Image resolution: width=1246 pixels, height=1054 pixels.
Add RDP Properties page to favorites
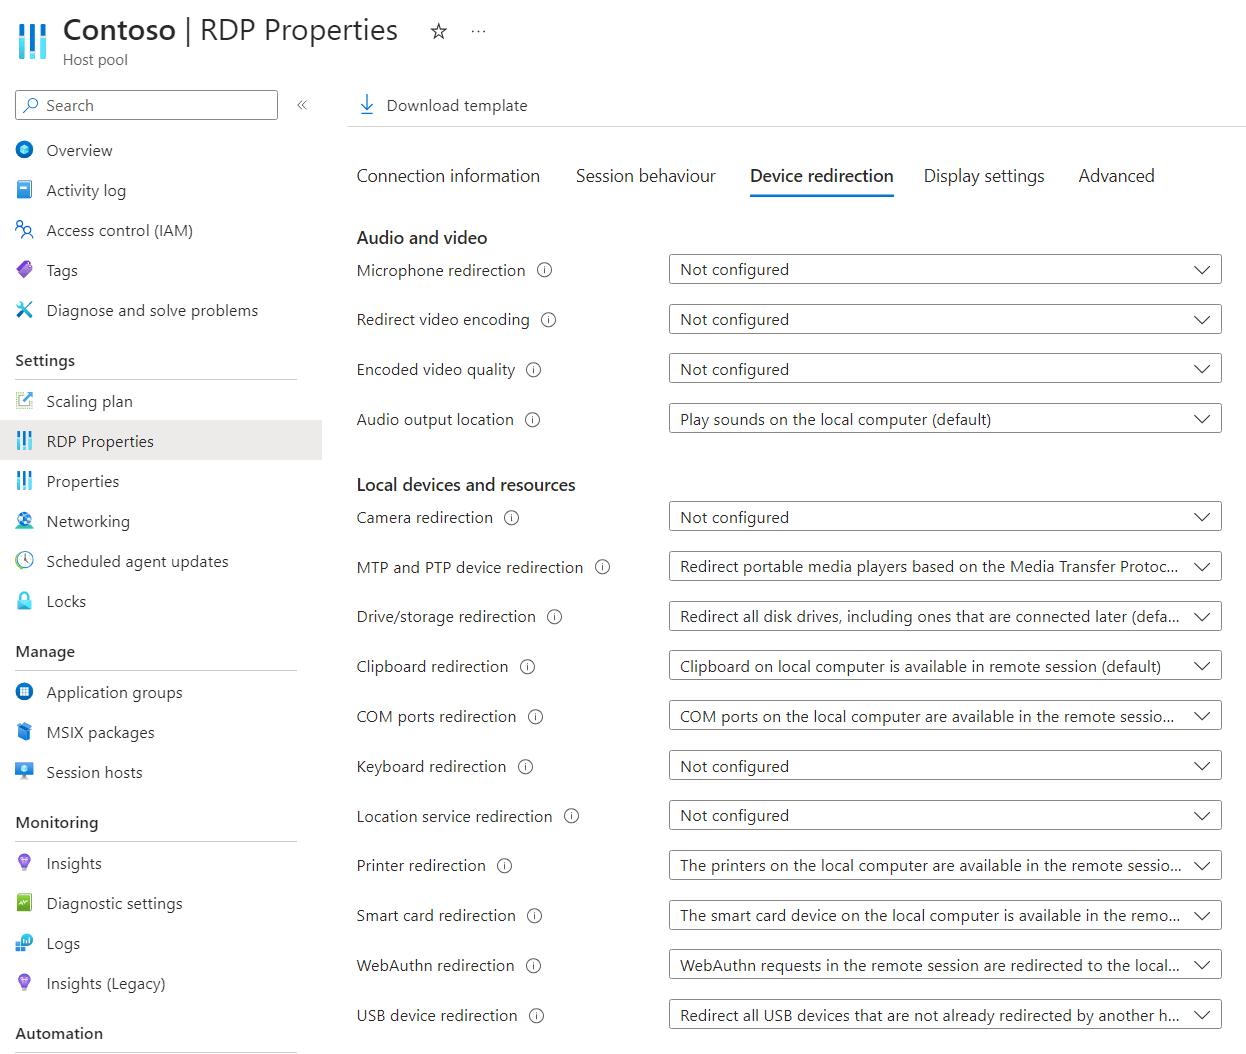[x=438, y=31]
